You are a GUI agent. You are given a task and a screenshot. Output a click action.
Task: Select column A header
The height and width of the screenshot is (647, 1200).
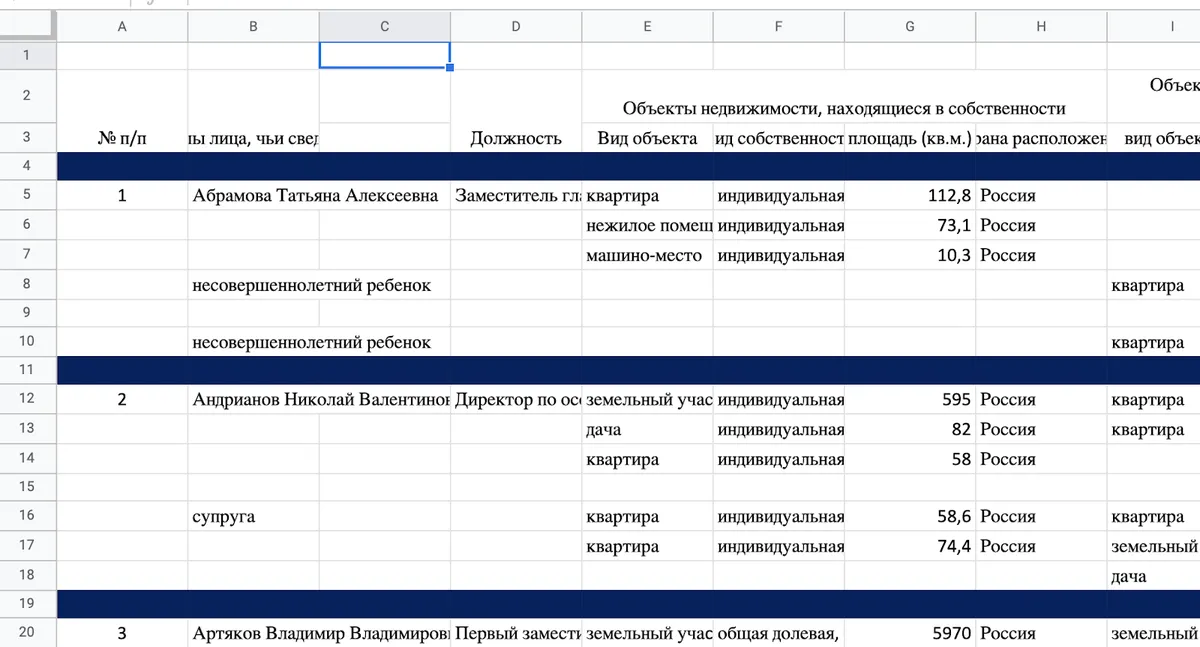point(122,27)
